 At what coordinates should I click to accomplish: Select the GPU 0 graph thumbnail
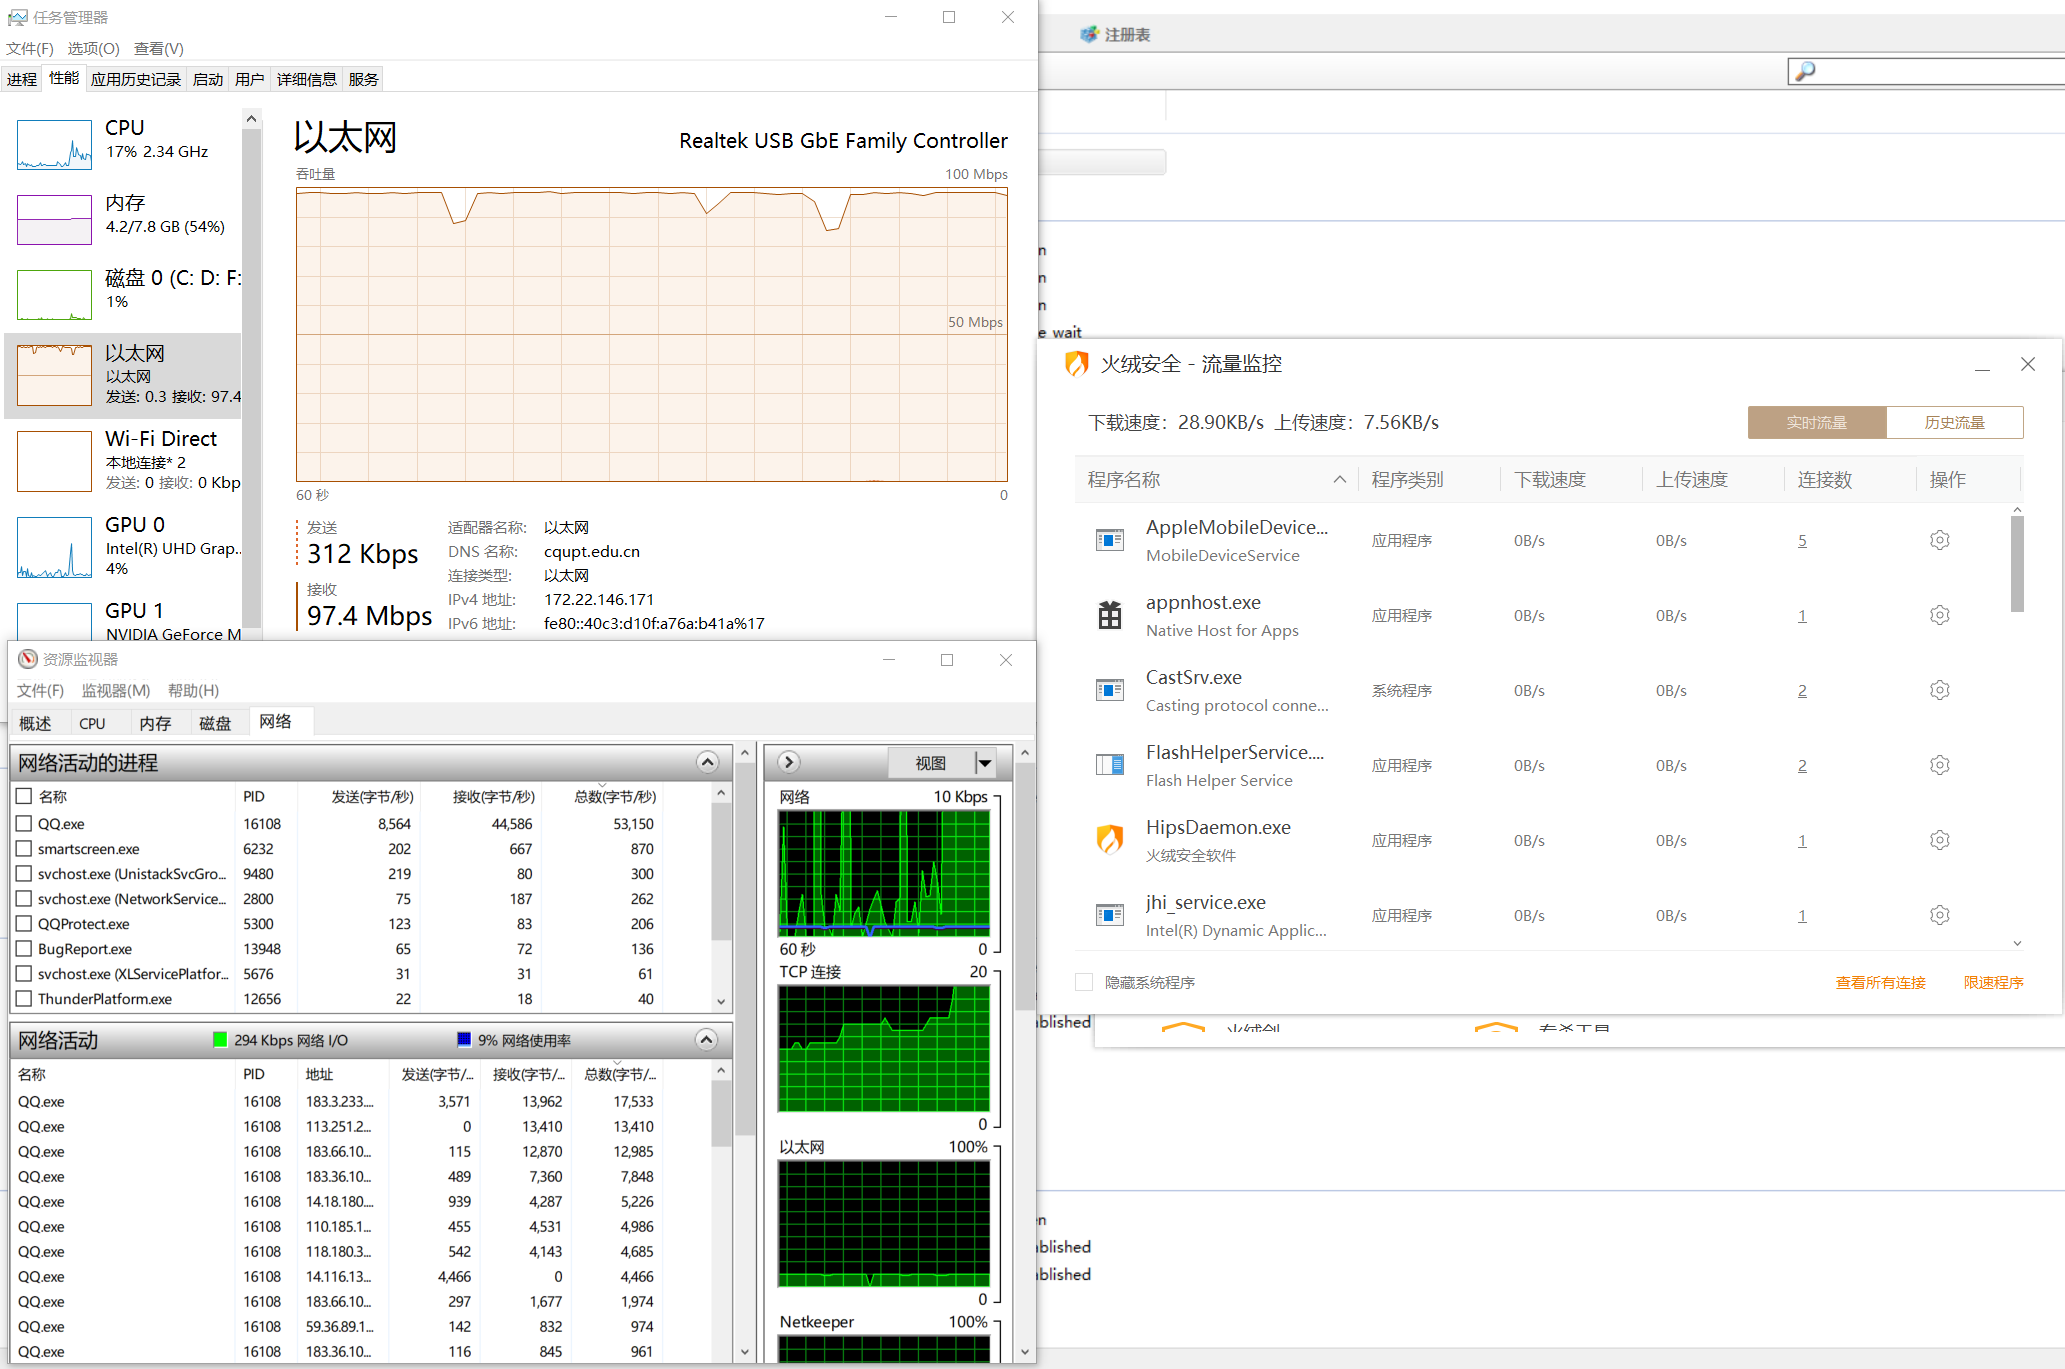coord(55,547)
